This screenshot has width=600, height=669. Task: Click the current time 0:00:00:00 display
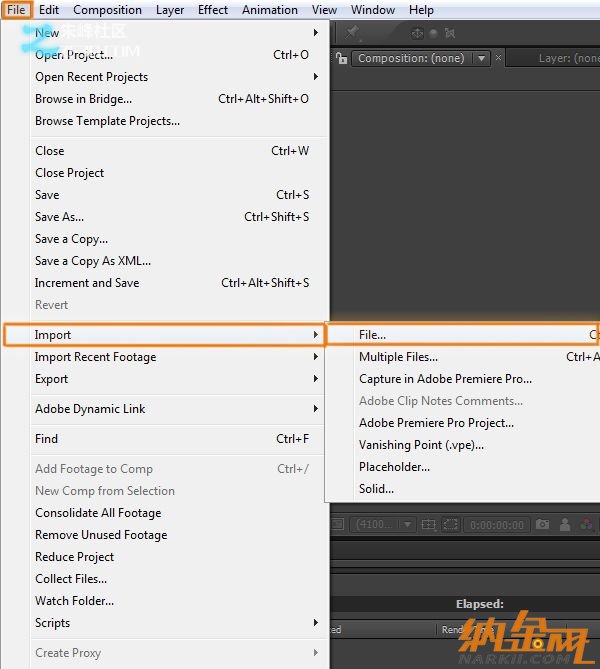(497, 524)
